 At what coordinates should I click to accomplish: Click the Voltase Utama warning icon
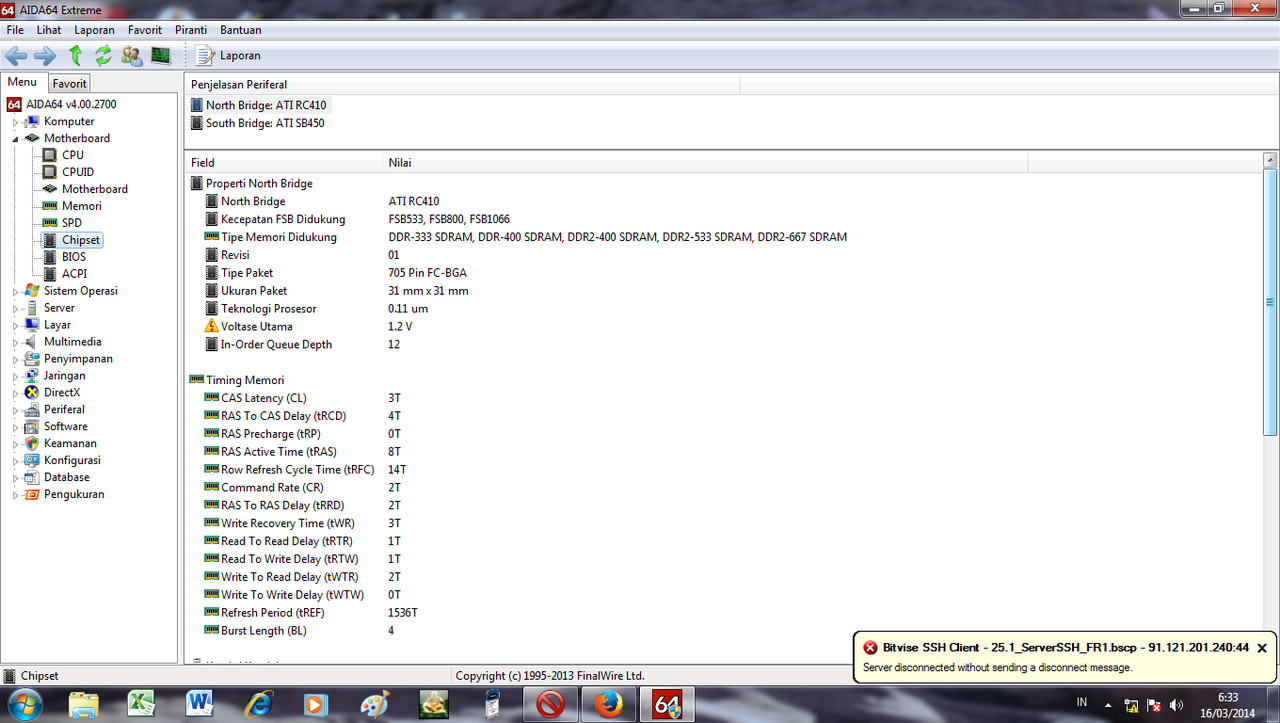tap(212, 327)
